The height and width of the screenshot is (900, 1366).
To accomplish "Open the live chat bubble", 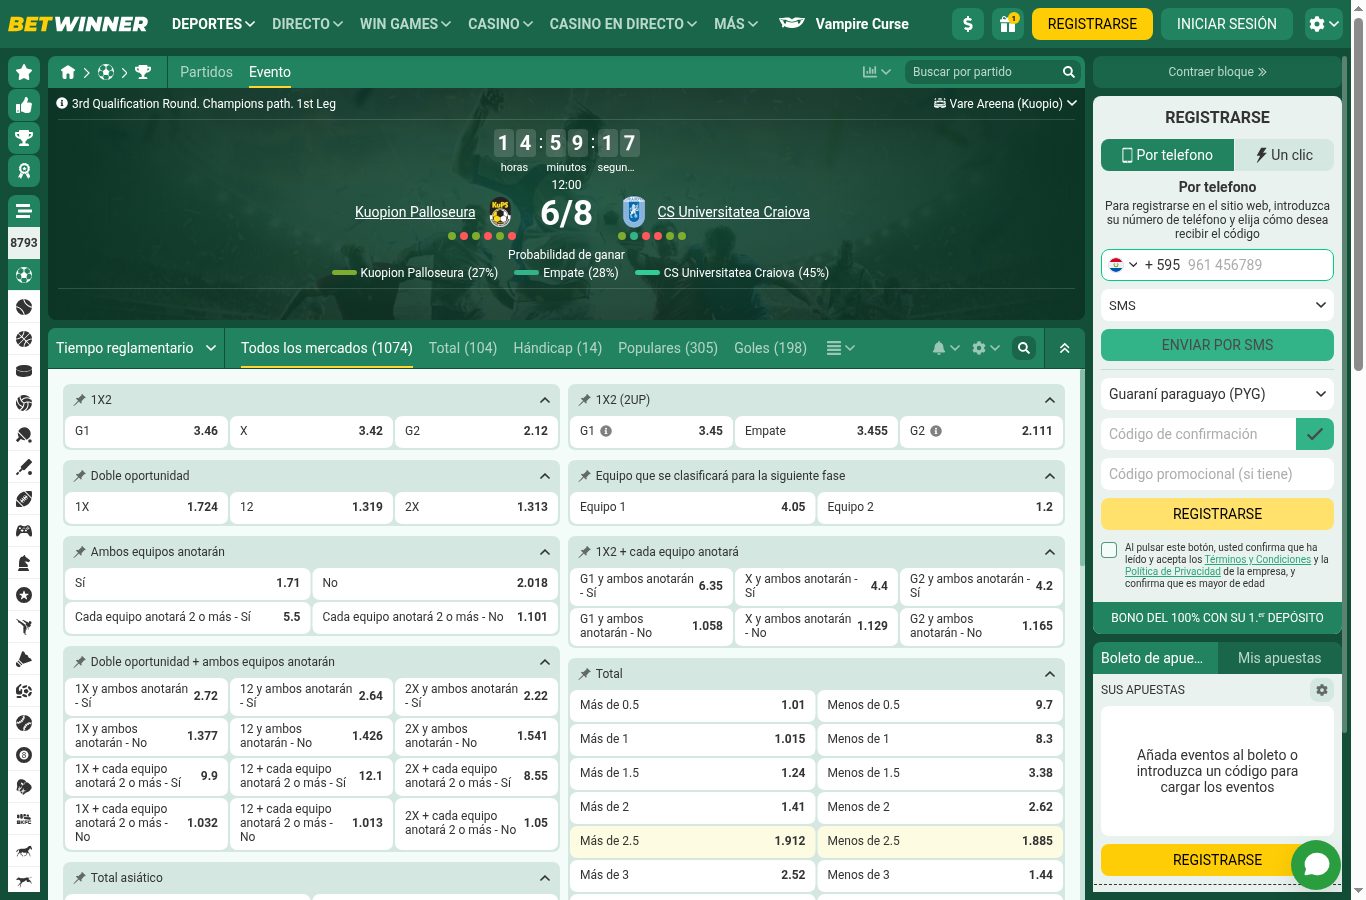I will pyautogui.click(x=1316, y=864).
